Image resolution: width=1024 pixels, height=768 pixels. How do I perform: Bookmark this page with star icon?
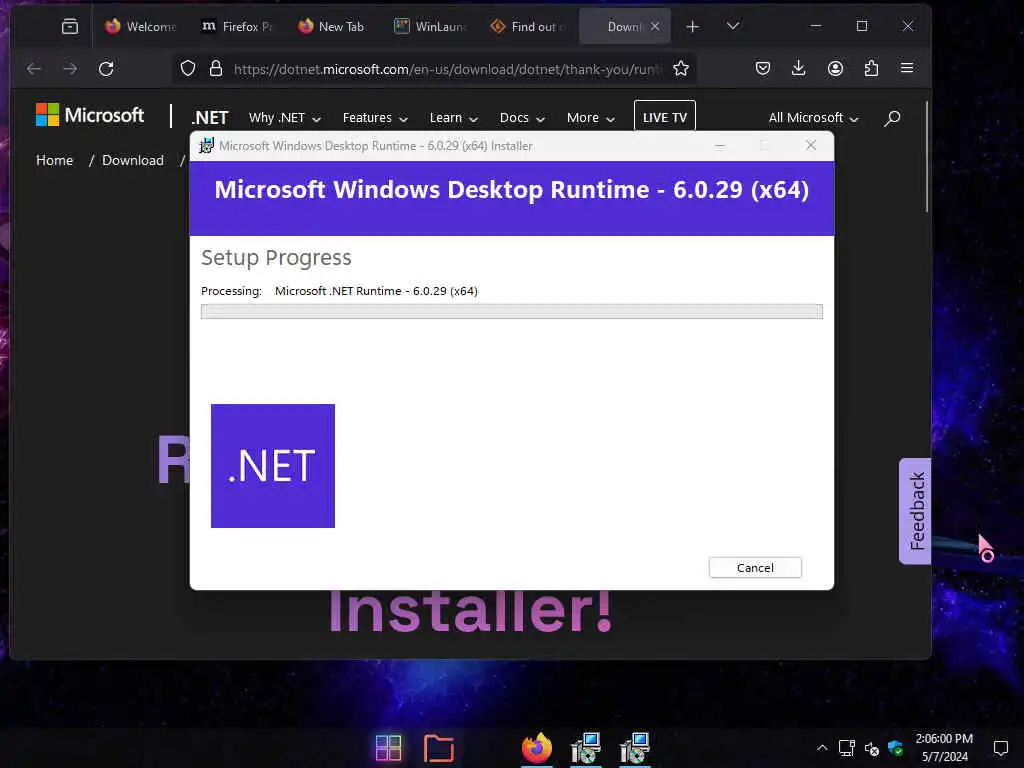680,69
